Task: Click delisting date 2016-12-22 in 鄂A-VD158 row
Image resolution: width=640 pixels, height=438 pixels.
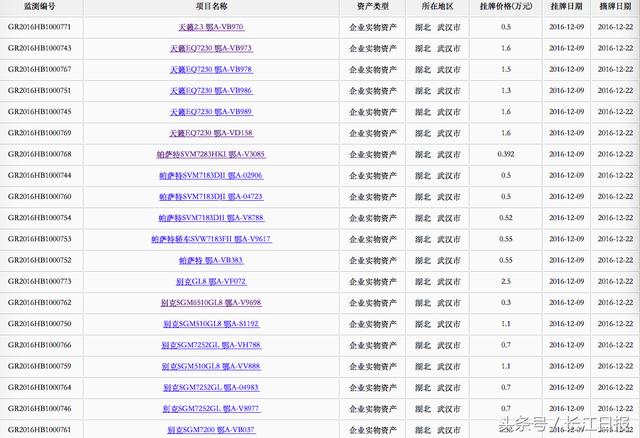Action: (615, 133)
